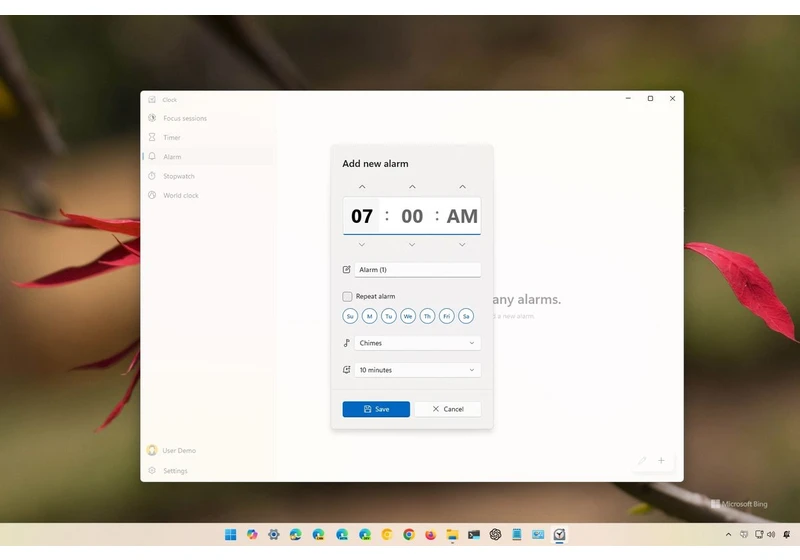Toggle Thursday (Th) repeat day
Viewport: 800px width, 560px height.
[427, 316]
